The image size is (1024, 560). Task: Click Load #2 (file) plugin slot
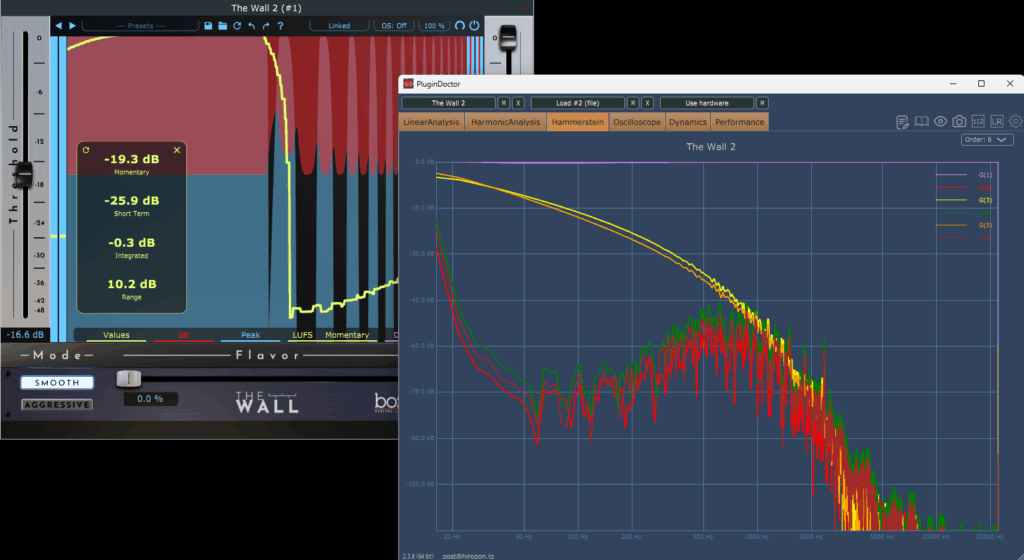577,103
